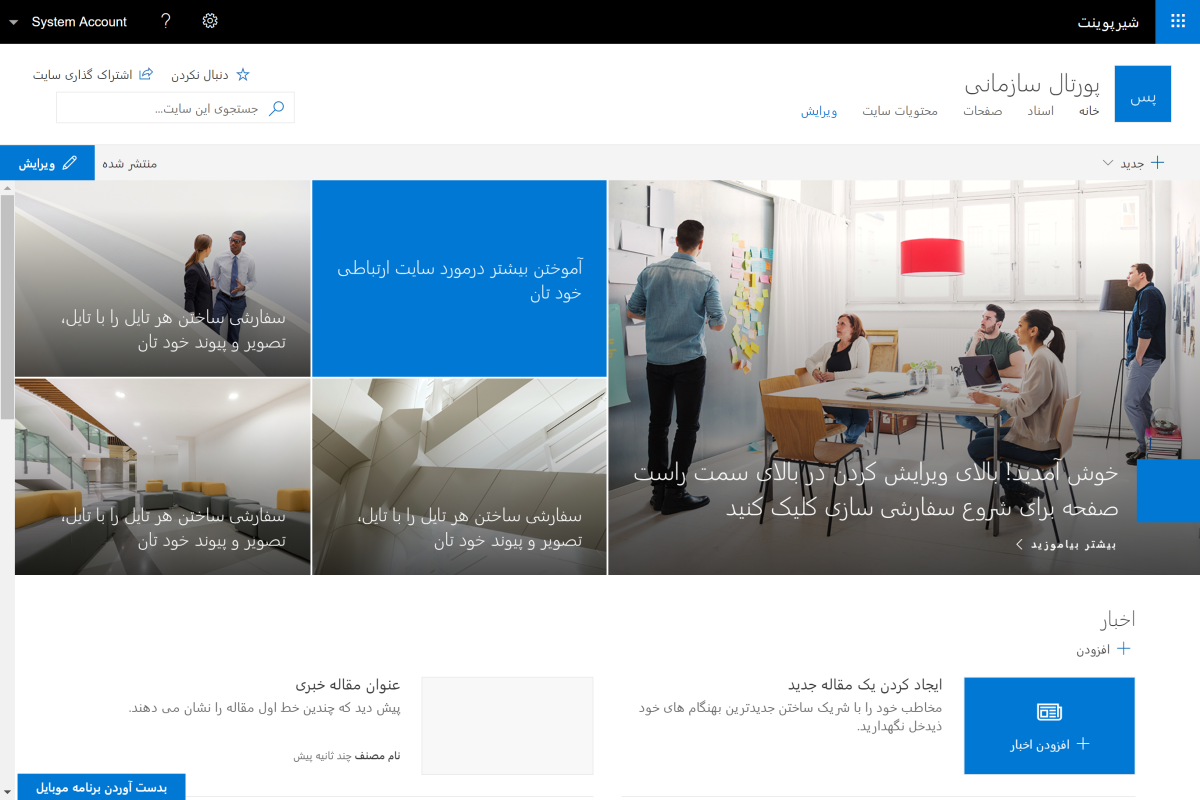Click the help question mark icon
1200x800 pixels.
point(166,21)
